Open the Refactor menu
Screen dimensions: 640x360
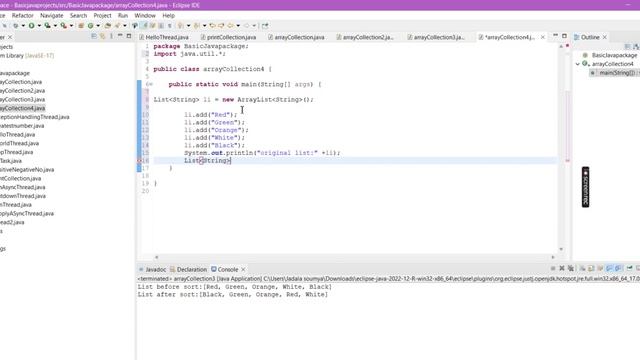pos(22,16)
